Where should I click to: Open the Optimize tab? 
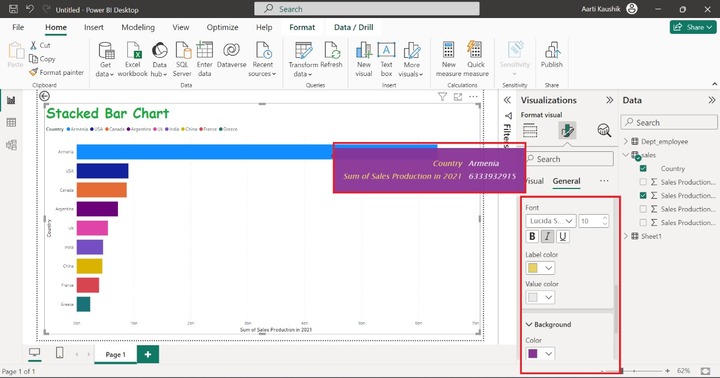(x=222, y=27)
